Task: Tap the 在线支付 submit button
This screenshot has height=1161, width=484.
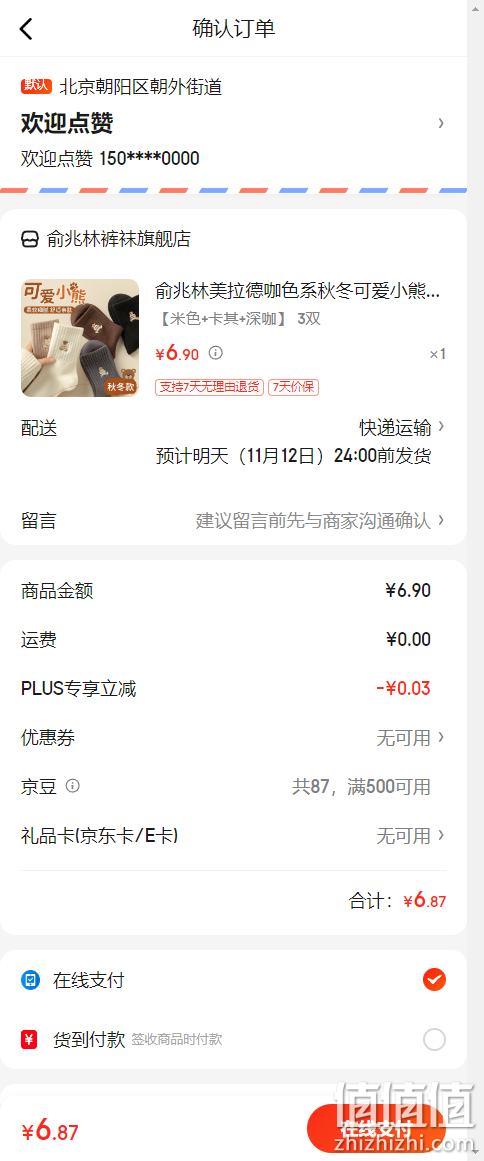Action: coord(376,1130)
